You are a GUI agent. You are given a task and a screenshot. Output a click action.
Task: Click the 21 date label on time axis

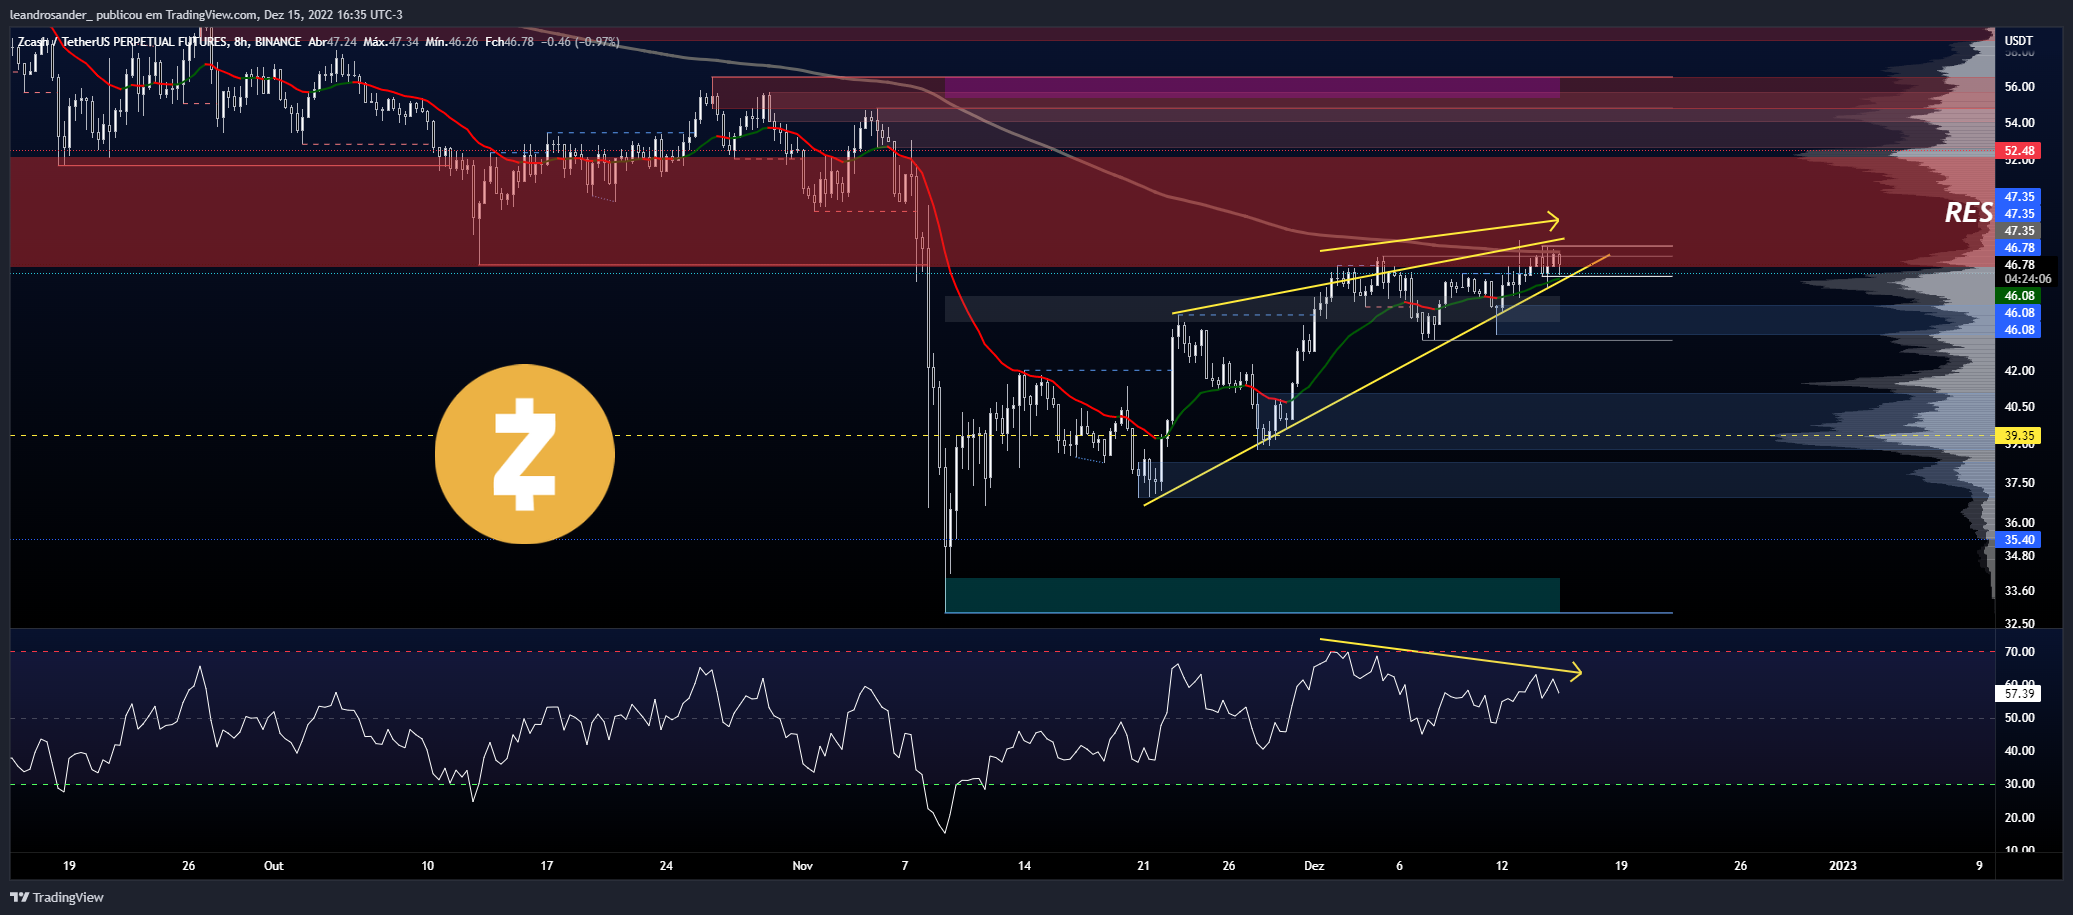point(1143,866)
